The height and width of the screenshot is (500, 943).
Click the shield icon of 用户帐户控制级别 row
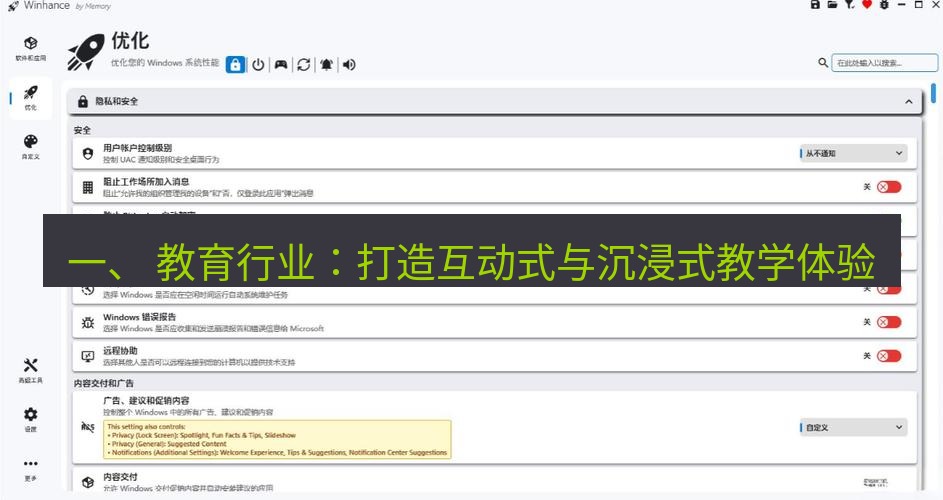[88, 154]
